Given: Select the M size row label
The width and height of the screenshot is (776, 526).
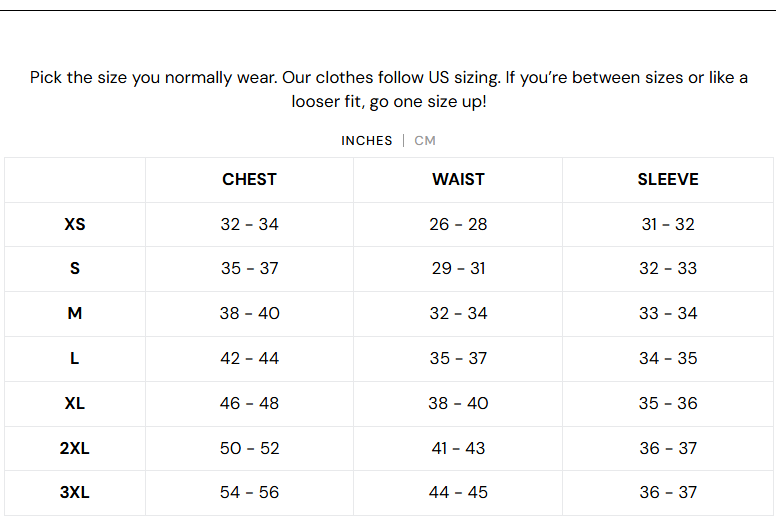Looking at the screenshot, I should tap(75, 313).
